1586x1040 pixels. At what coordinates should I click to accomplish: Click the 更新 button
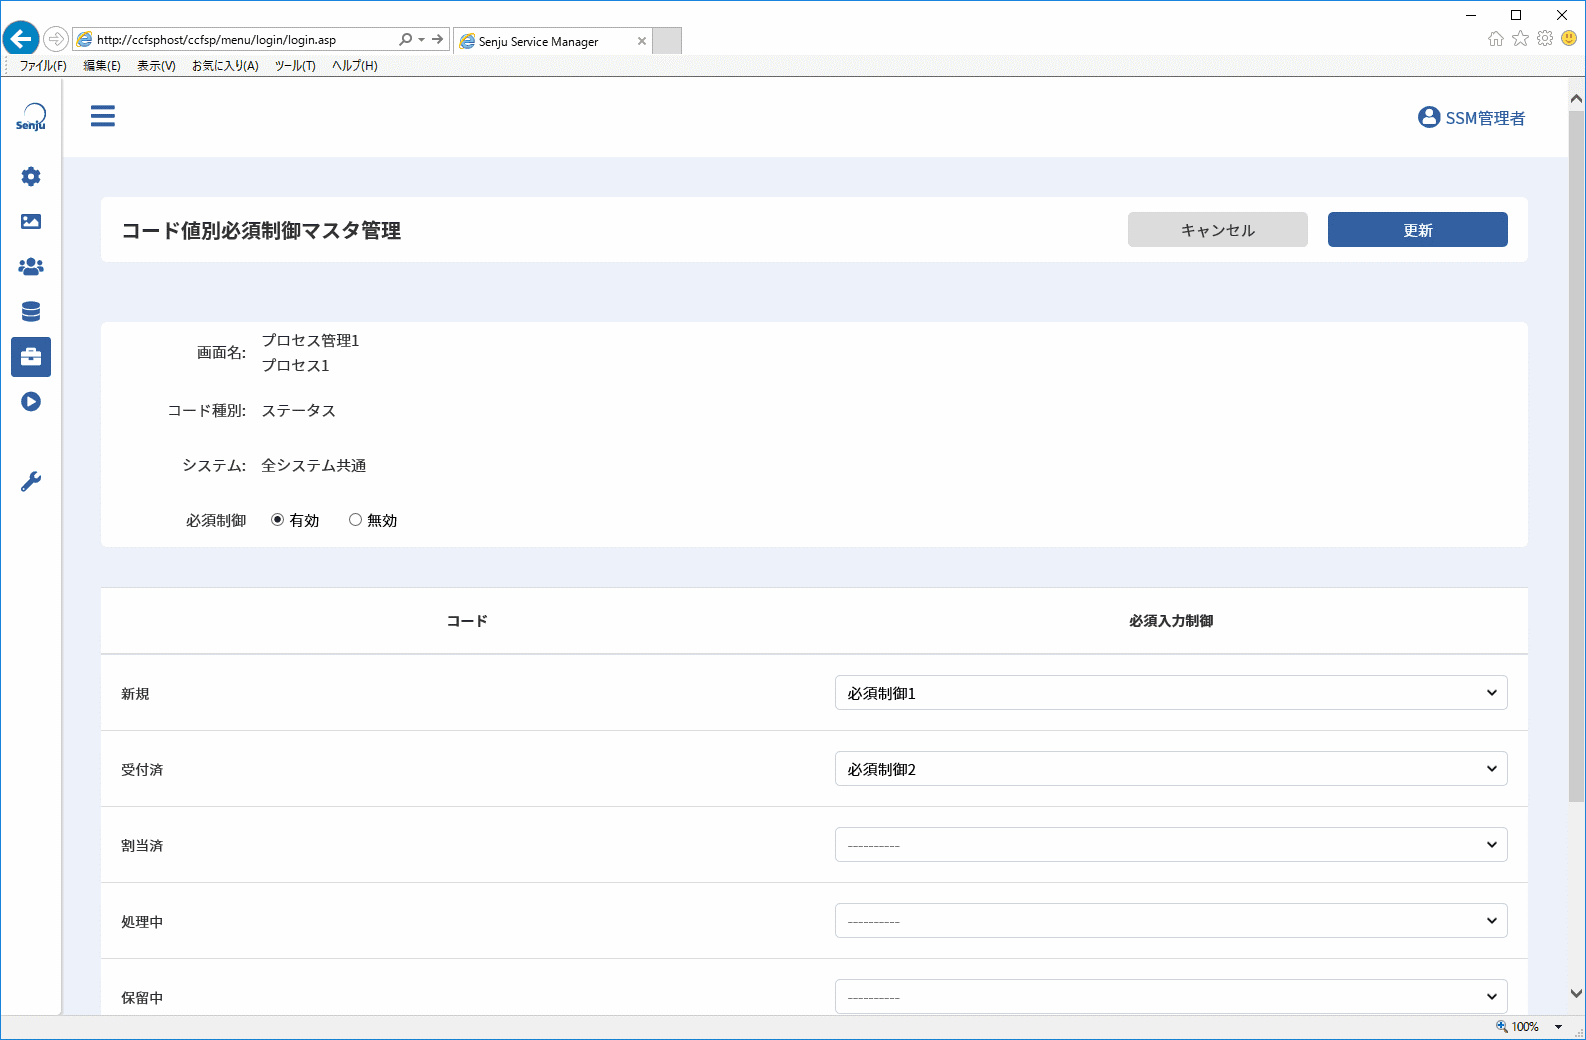point(1418,230)
